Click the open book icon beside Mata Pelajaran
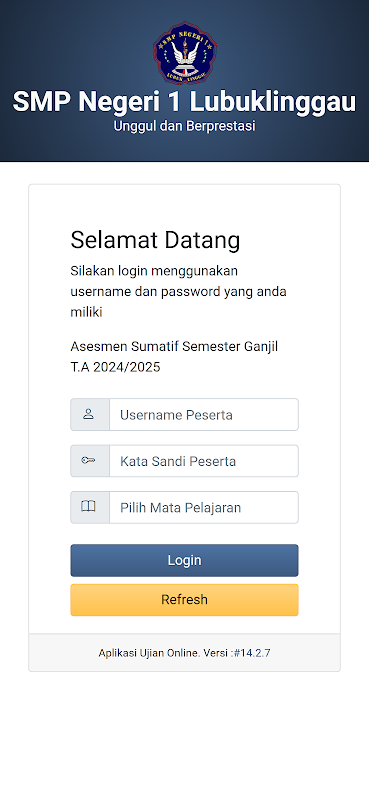 88,507
